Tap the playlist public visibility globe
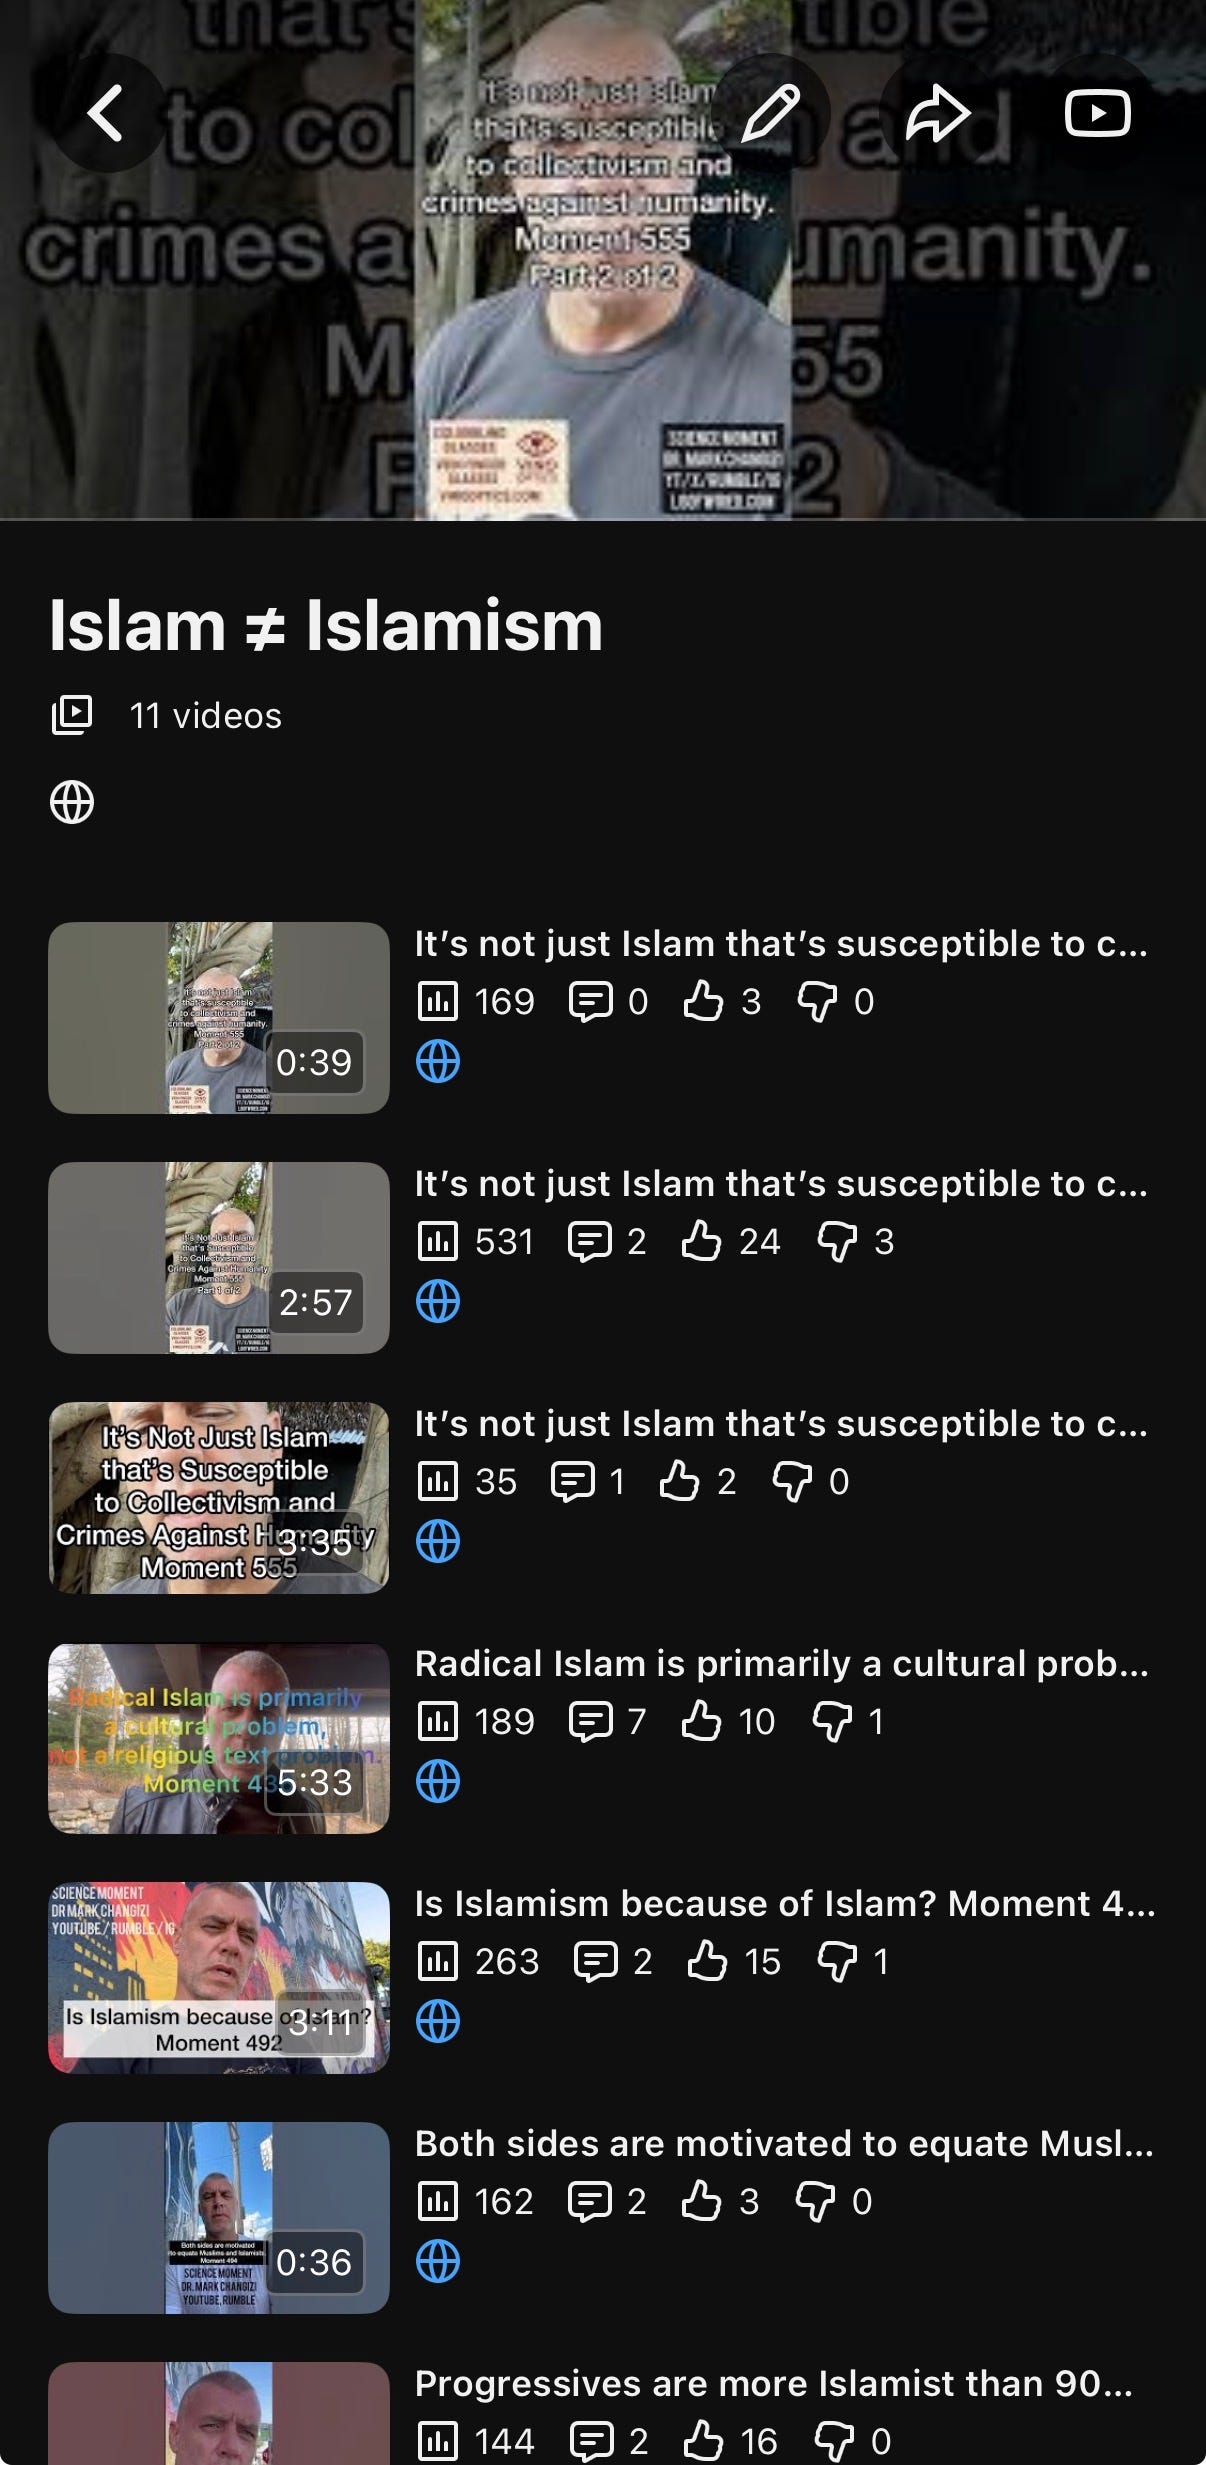The image size is (1206, 2465). [x=72, y=802]
